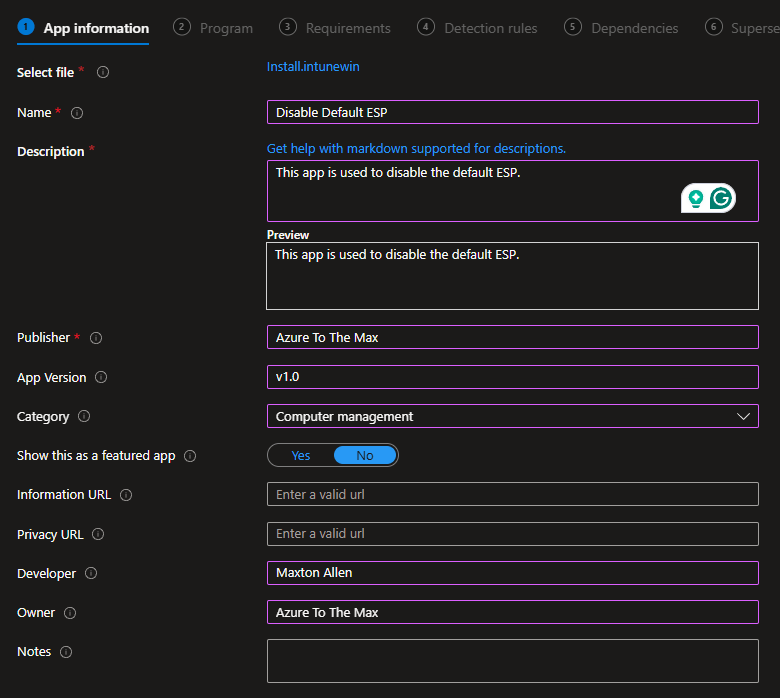
Task: Click the Privacy URL input field
Action: (x=512, y=534)
